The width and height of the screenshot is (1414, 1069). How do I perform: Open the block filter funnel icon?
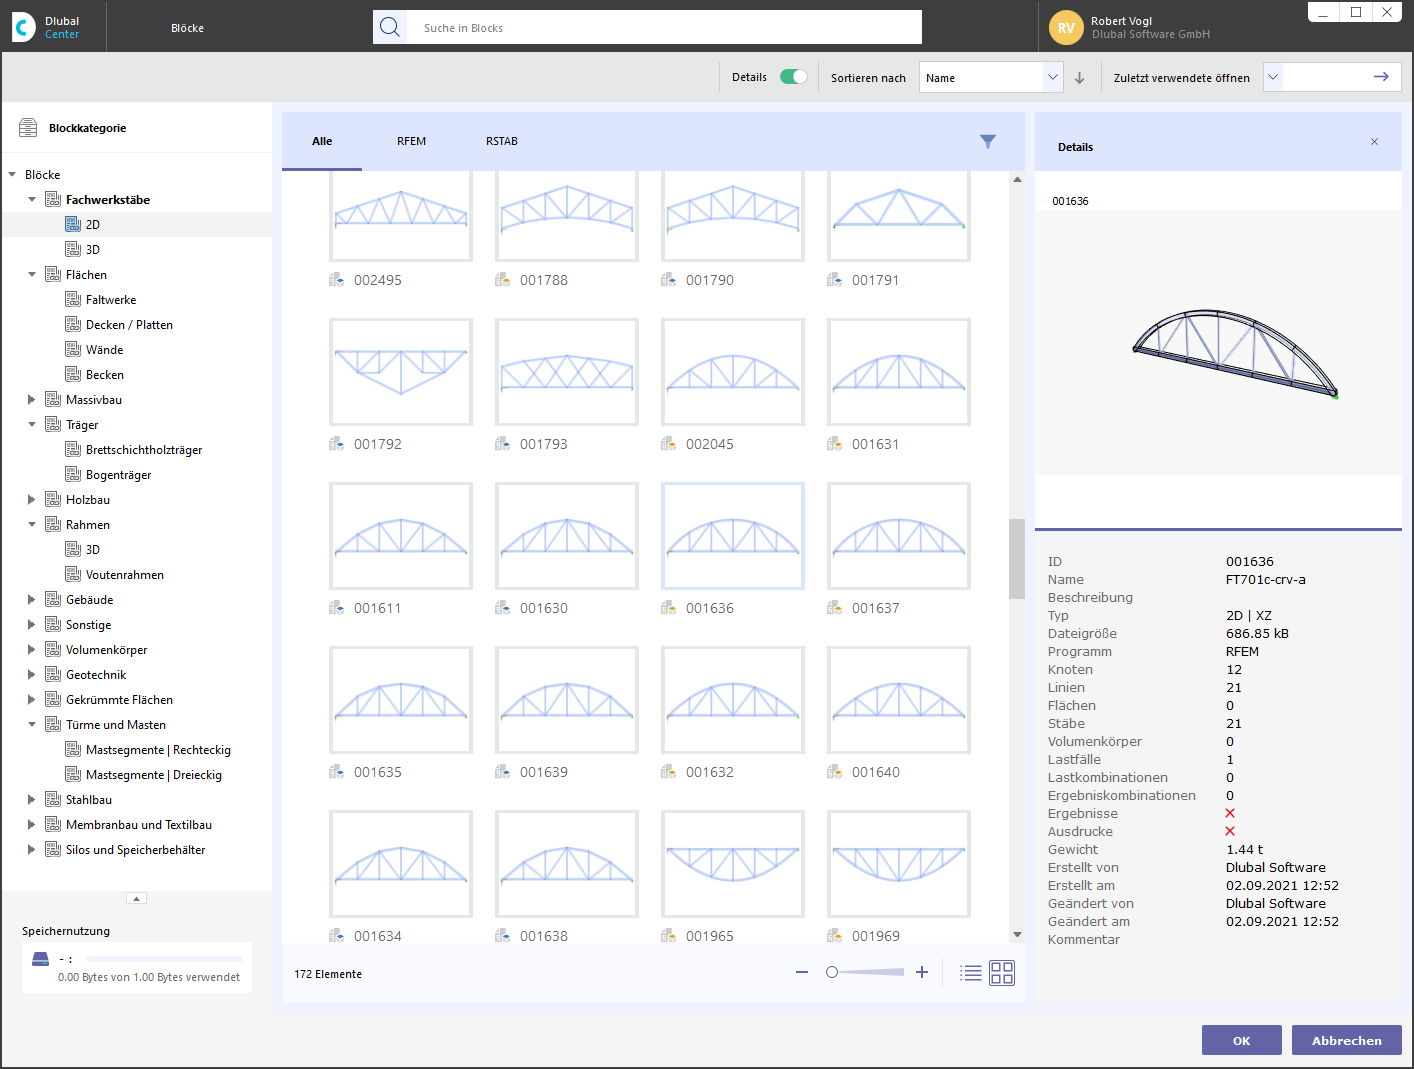(x=988, y=141)
